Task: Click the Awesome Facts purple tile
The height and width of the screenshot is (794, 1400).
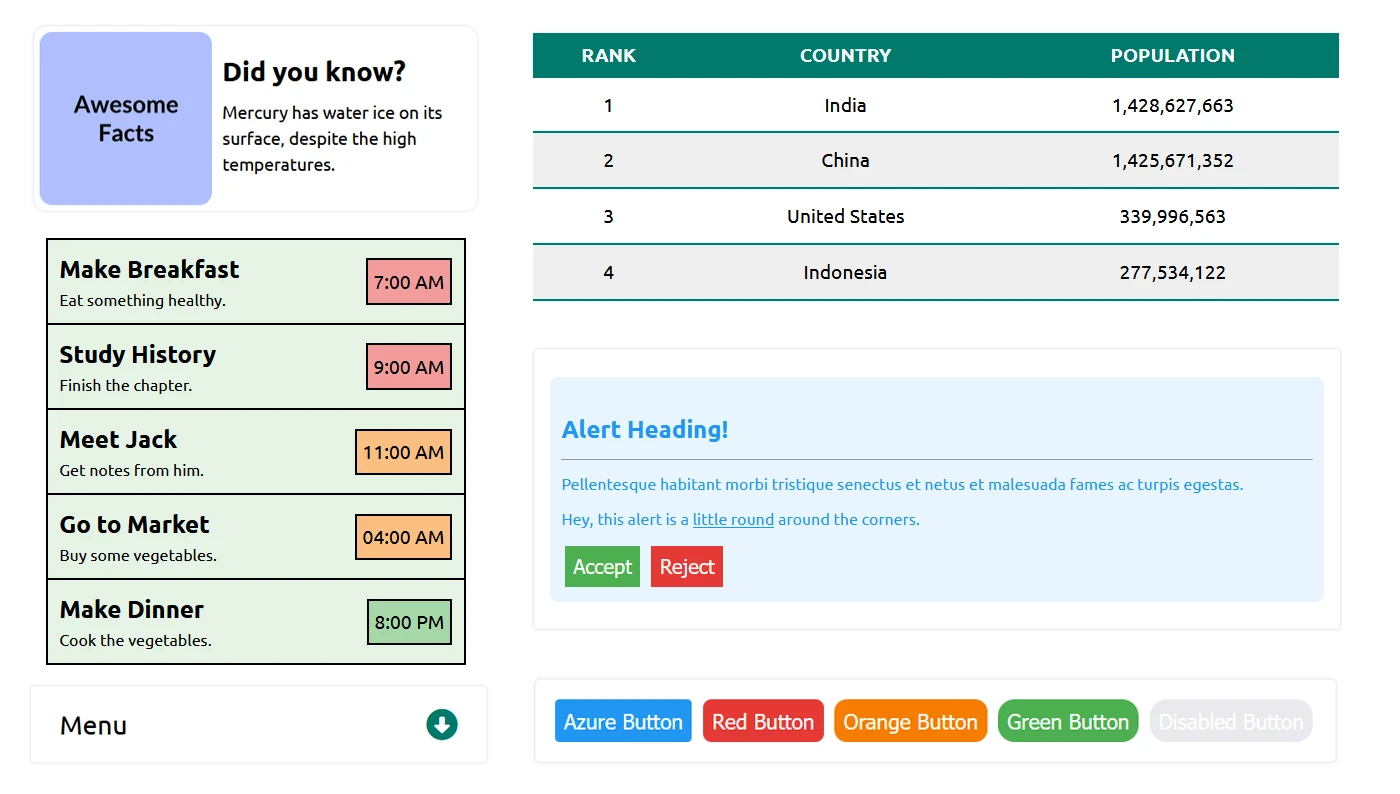Action: point(126,119)
